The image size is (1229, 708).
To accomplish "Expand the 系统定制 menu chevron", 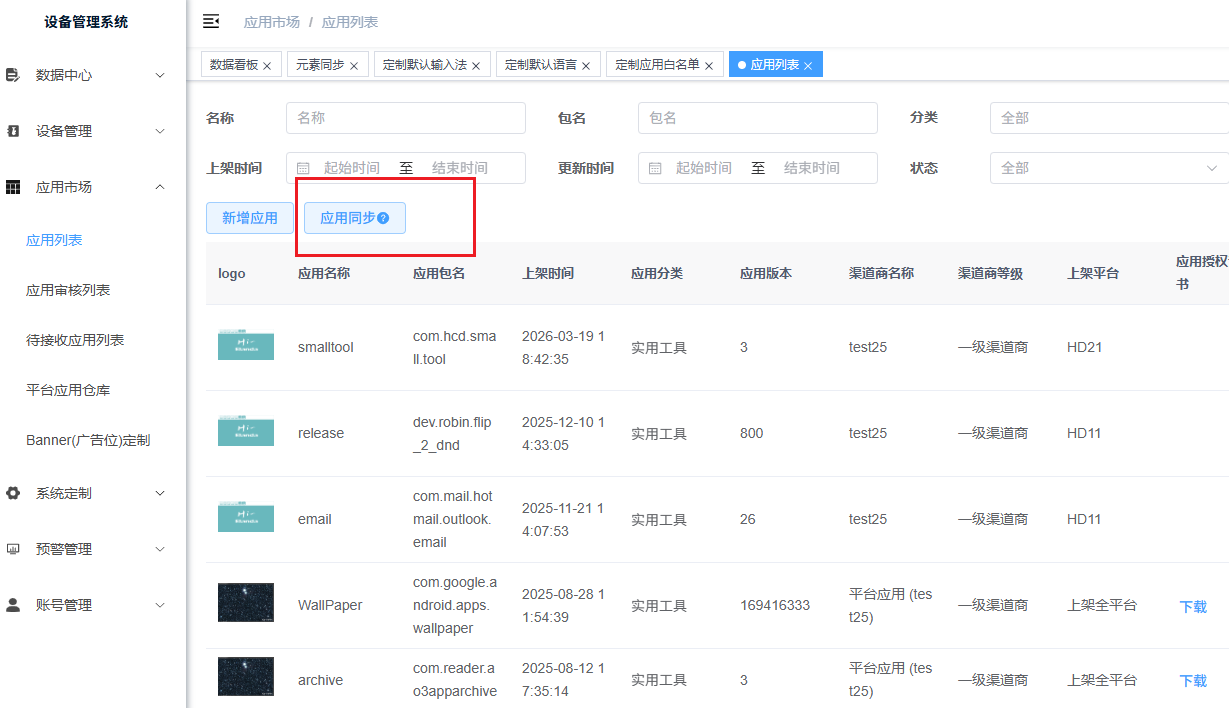I will point(160,493).
